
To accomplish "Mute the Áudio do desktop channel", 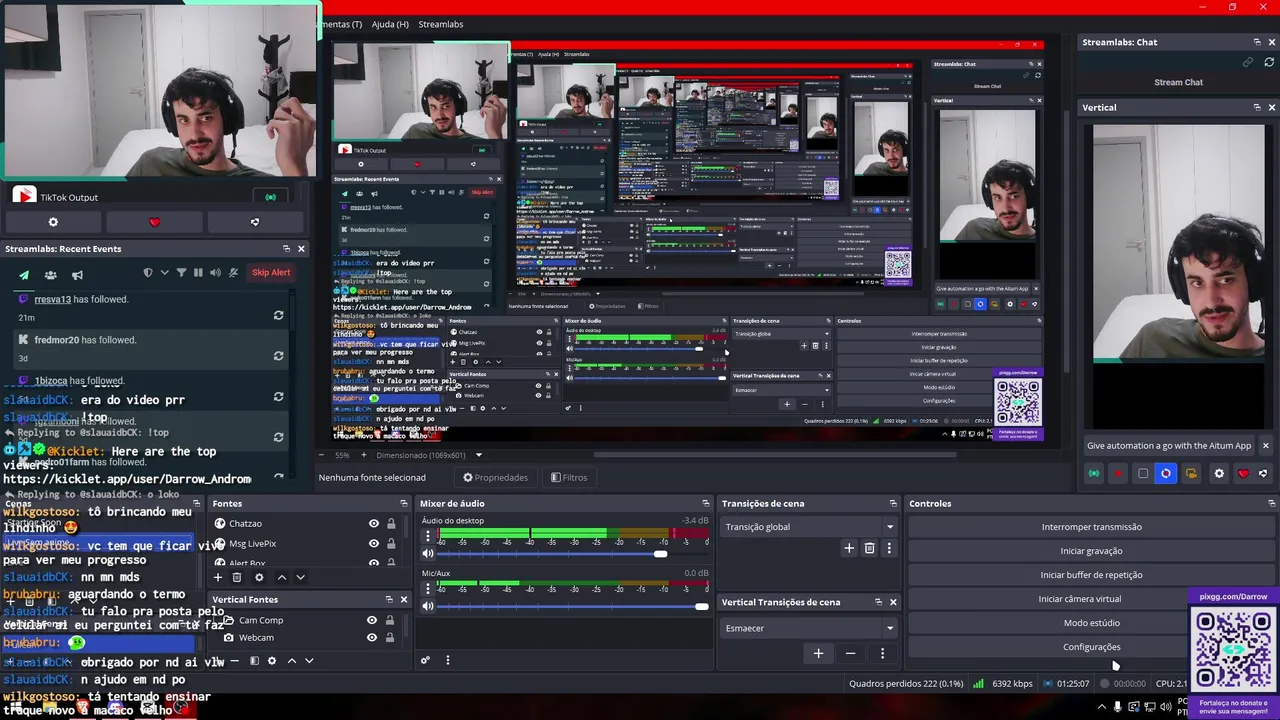I will tap(428, 554).
